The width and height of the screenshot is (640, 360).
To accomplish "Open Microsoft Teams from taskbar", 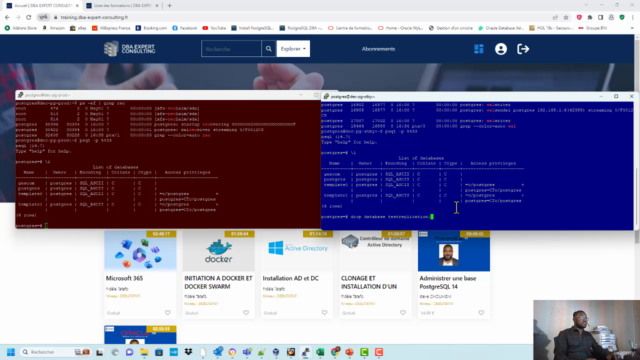I will pos(247,352).
